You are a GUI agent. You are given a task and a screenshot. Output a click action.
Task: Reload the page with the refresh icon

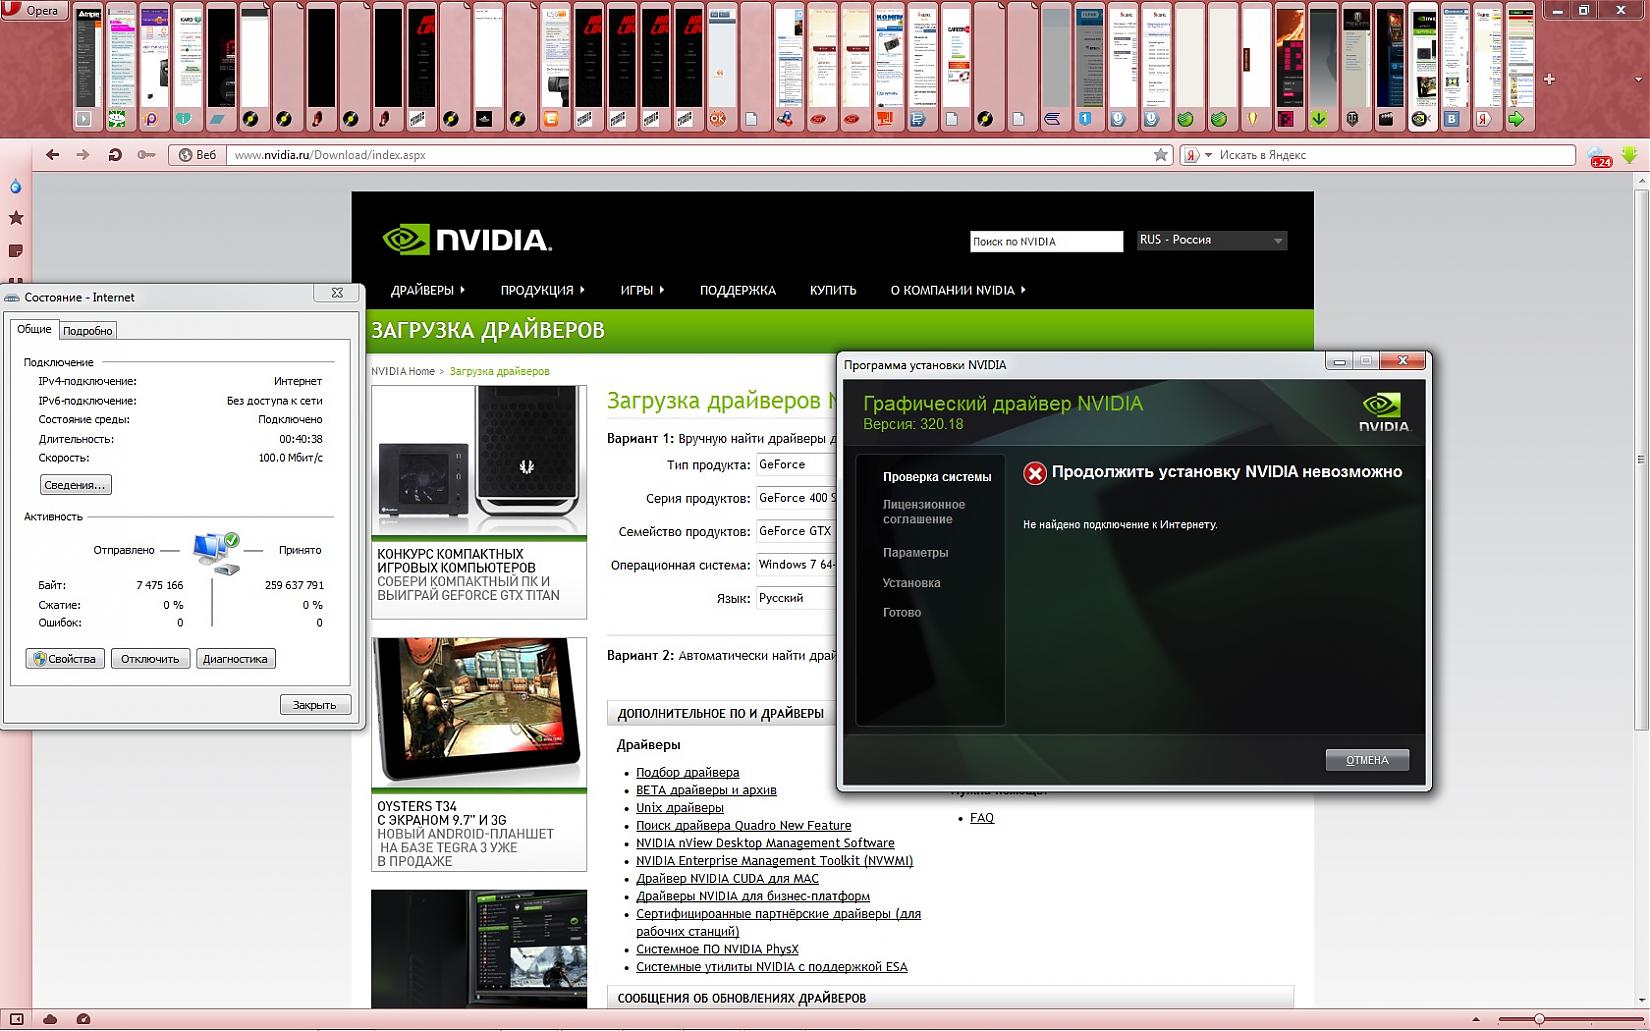click(x=115, y=155)
